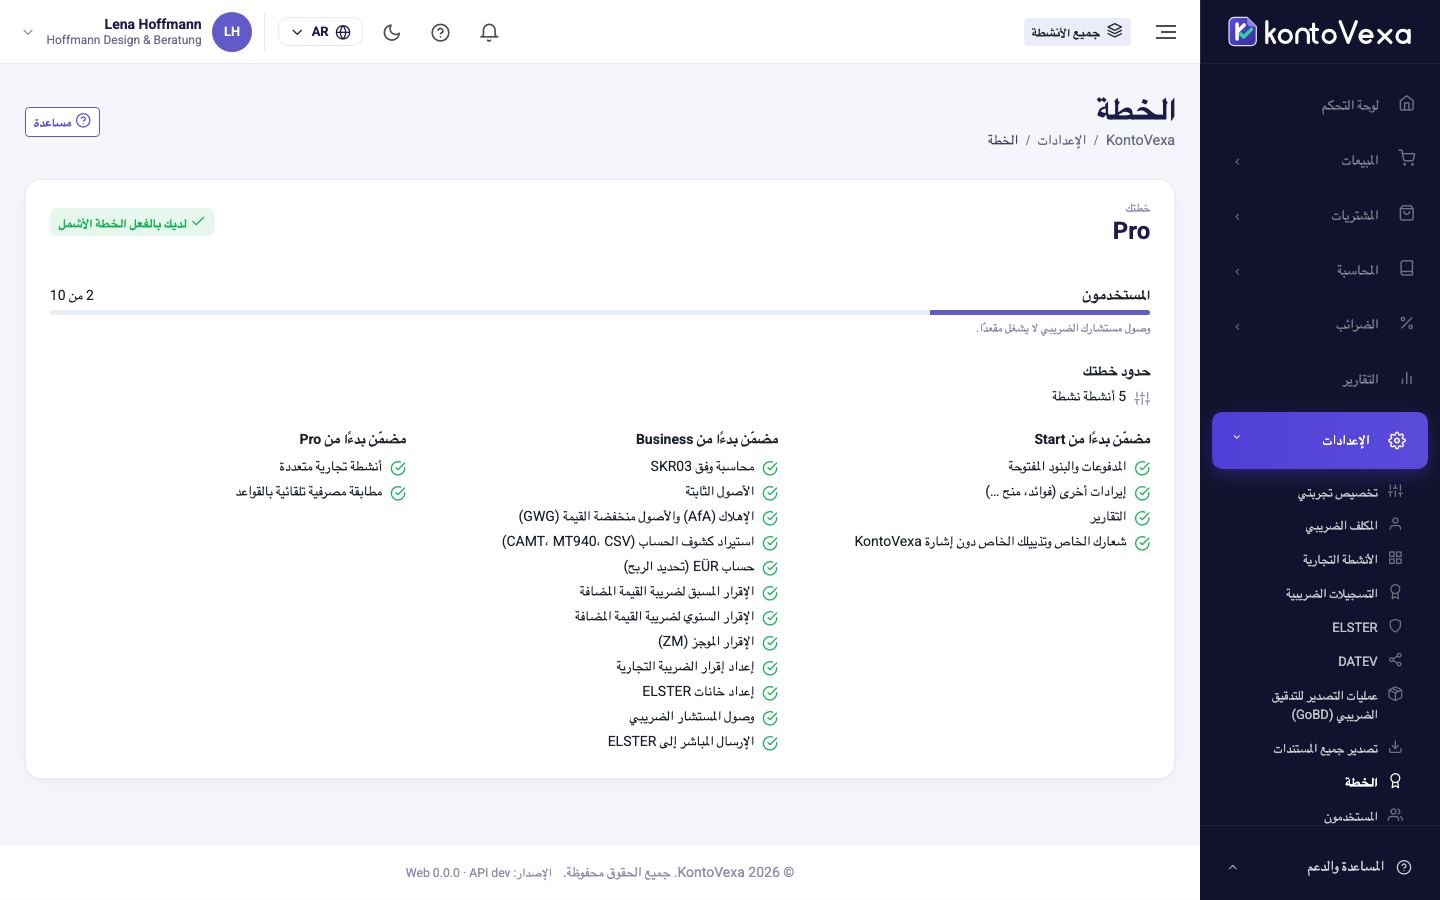This screenshot has width=1440, height=900.
Task: Open the AR language dropdown
Action: [x=320, y=32]
